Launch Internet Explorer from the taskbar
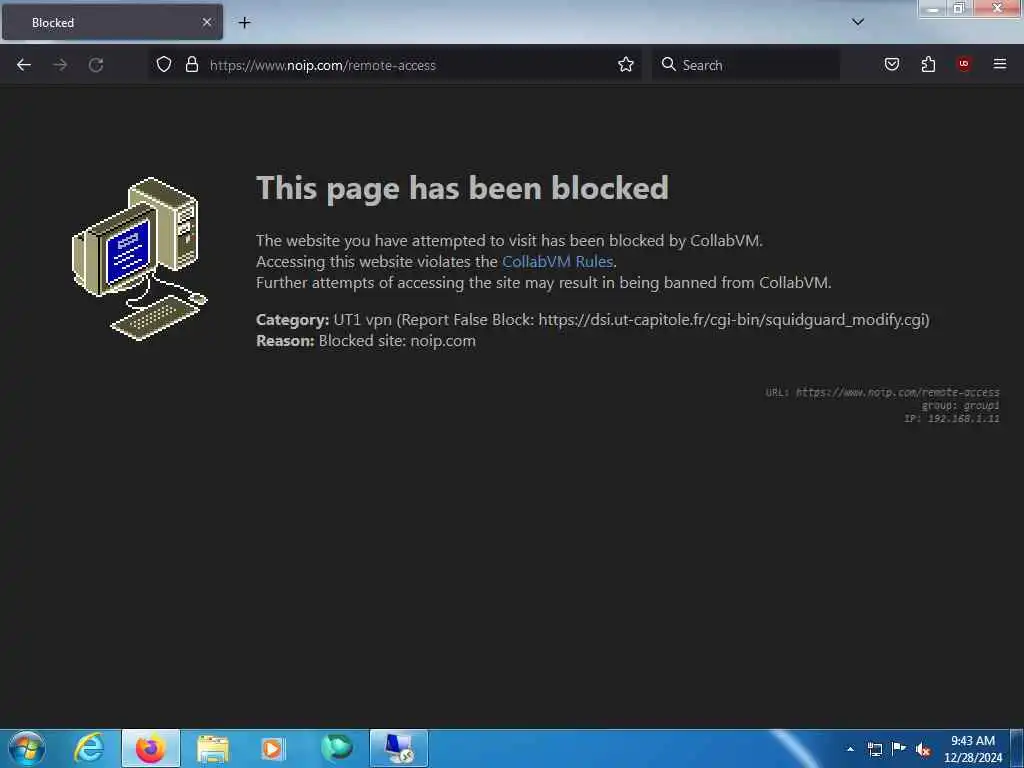The width and height of the screenshot is (1024, 768). coord(89,748)
